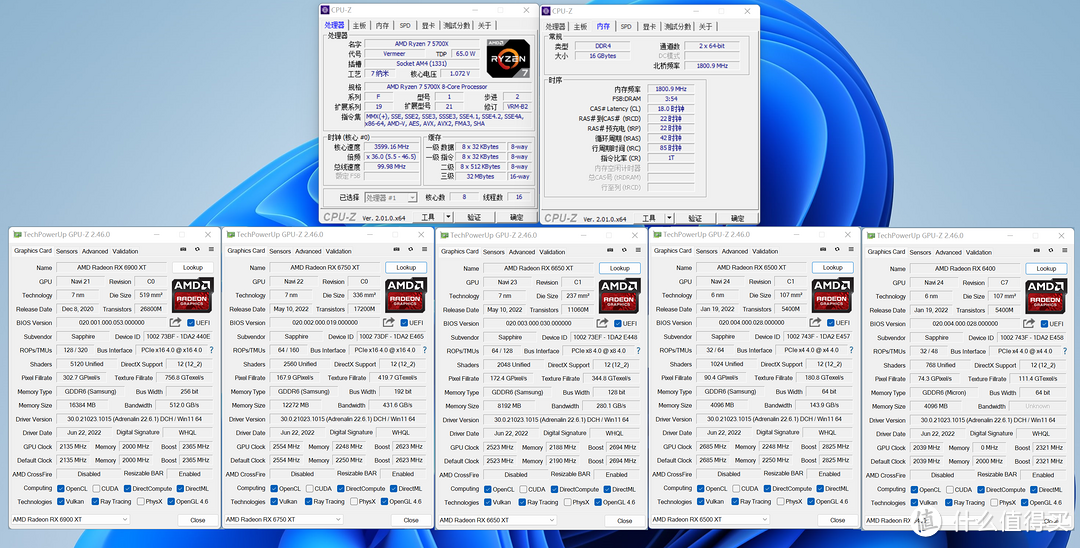This screenshot has height=548, width=1080.
Task: Click '1800.9 MHz' 内存频率 value in CPU-Z
Action: [670, 89]
